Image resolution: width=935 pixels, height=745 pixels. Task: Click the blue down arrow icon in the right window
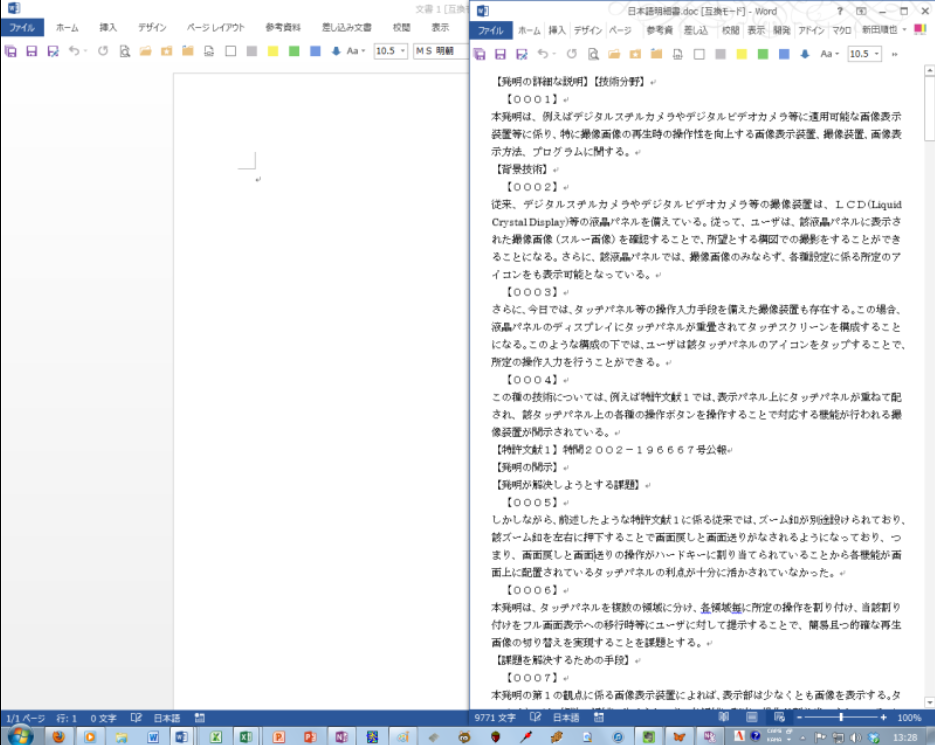pyautogui.click(x=804, y=54)
